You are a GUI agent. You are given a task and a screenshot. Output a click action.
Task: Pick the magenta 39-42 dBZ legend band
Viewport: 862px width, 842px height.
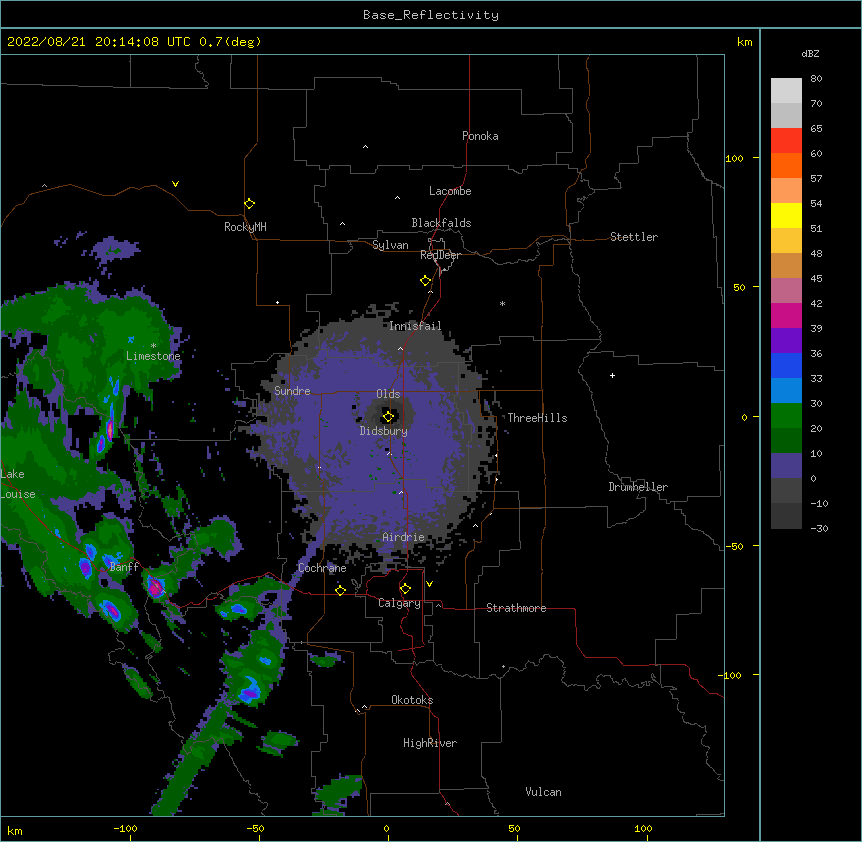pyautogui.click(x=786, y=315)
